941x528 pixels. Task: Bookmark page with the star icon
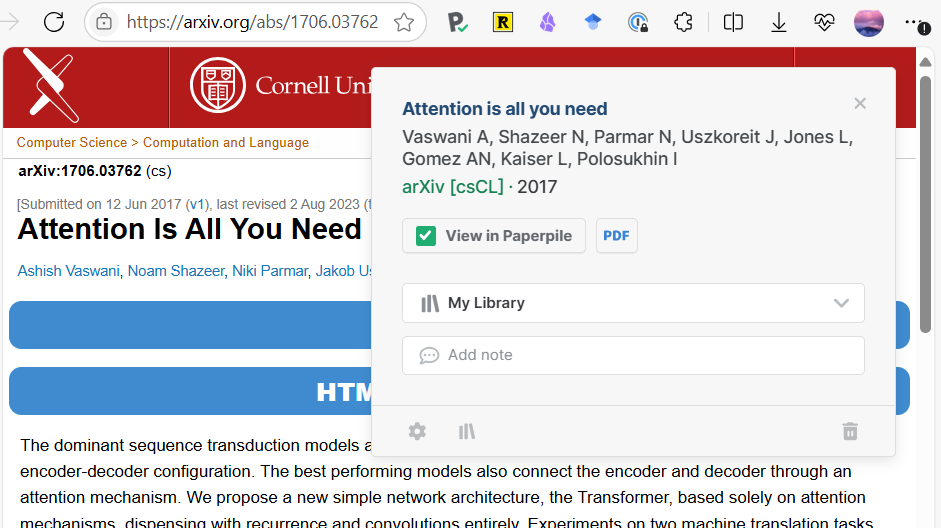[404, 22]
